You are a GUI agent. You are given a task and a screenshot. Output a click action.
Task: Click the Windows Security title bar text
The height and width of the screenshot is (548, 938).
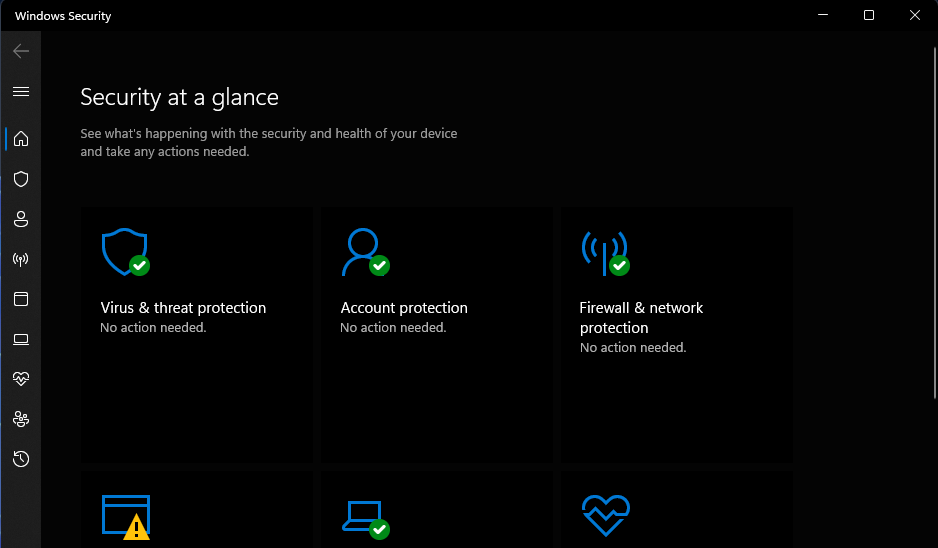click(x=63, y=16)
